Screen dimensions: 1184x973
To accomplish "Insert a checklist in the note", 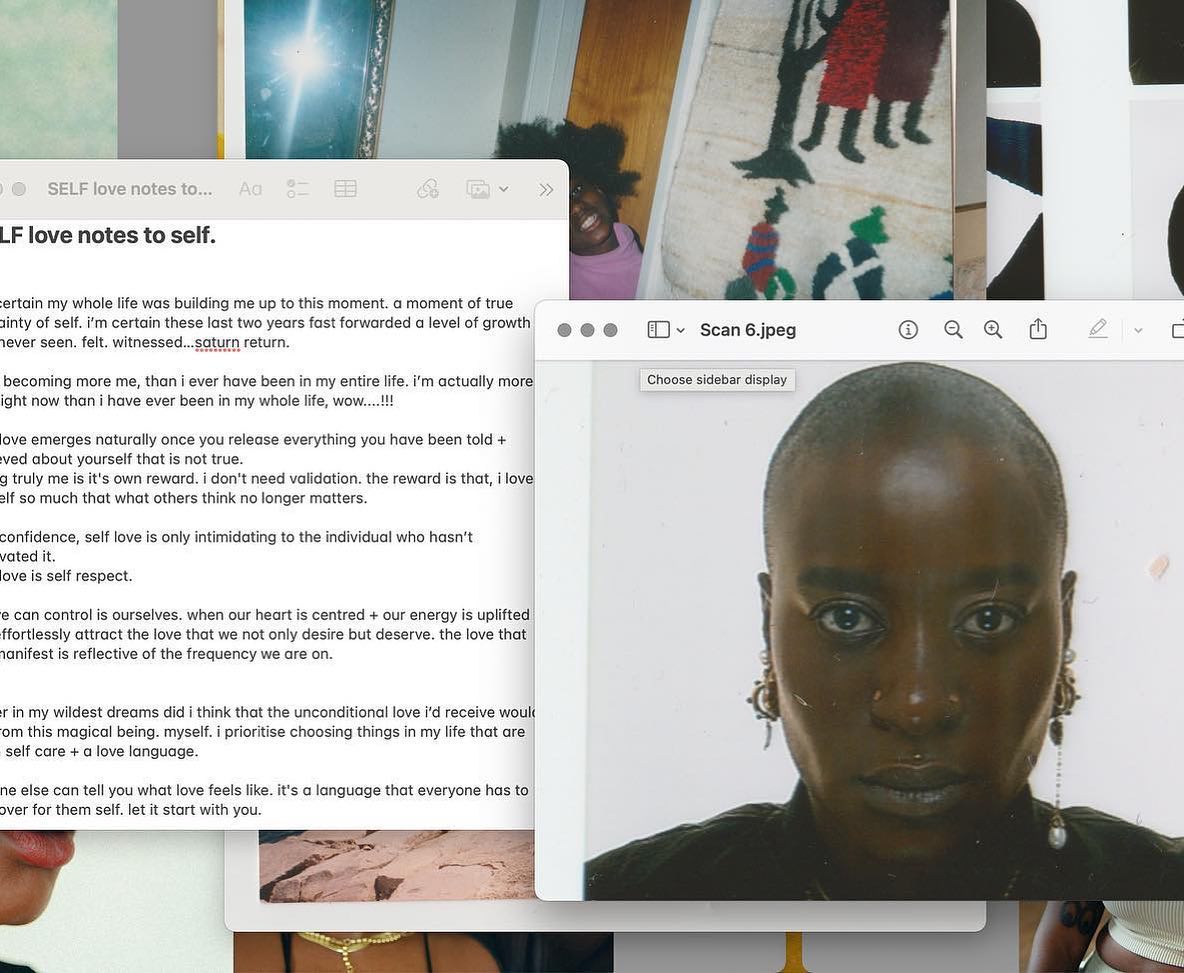I will (x=297, y=189).
